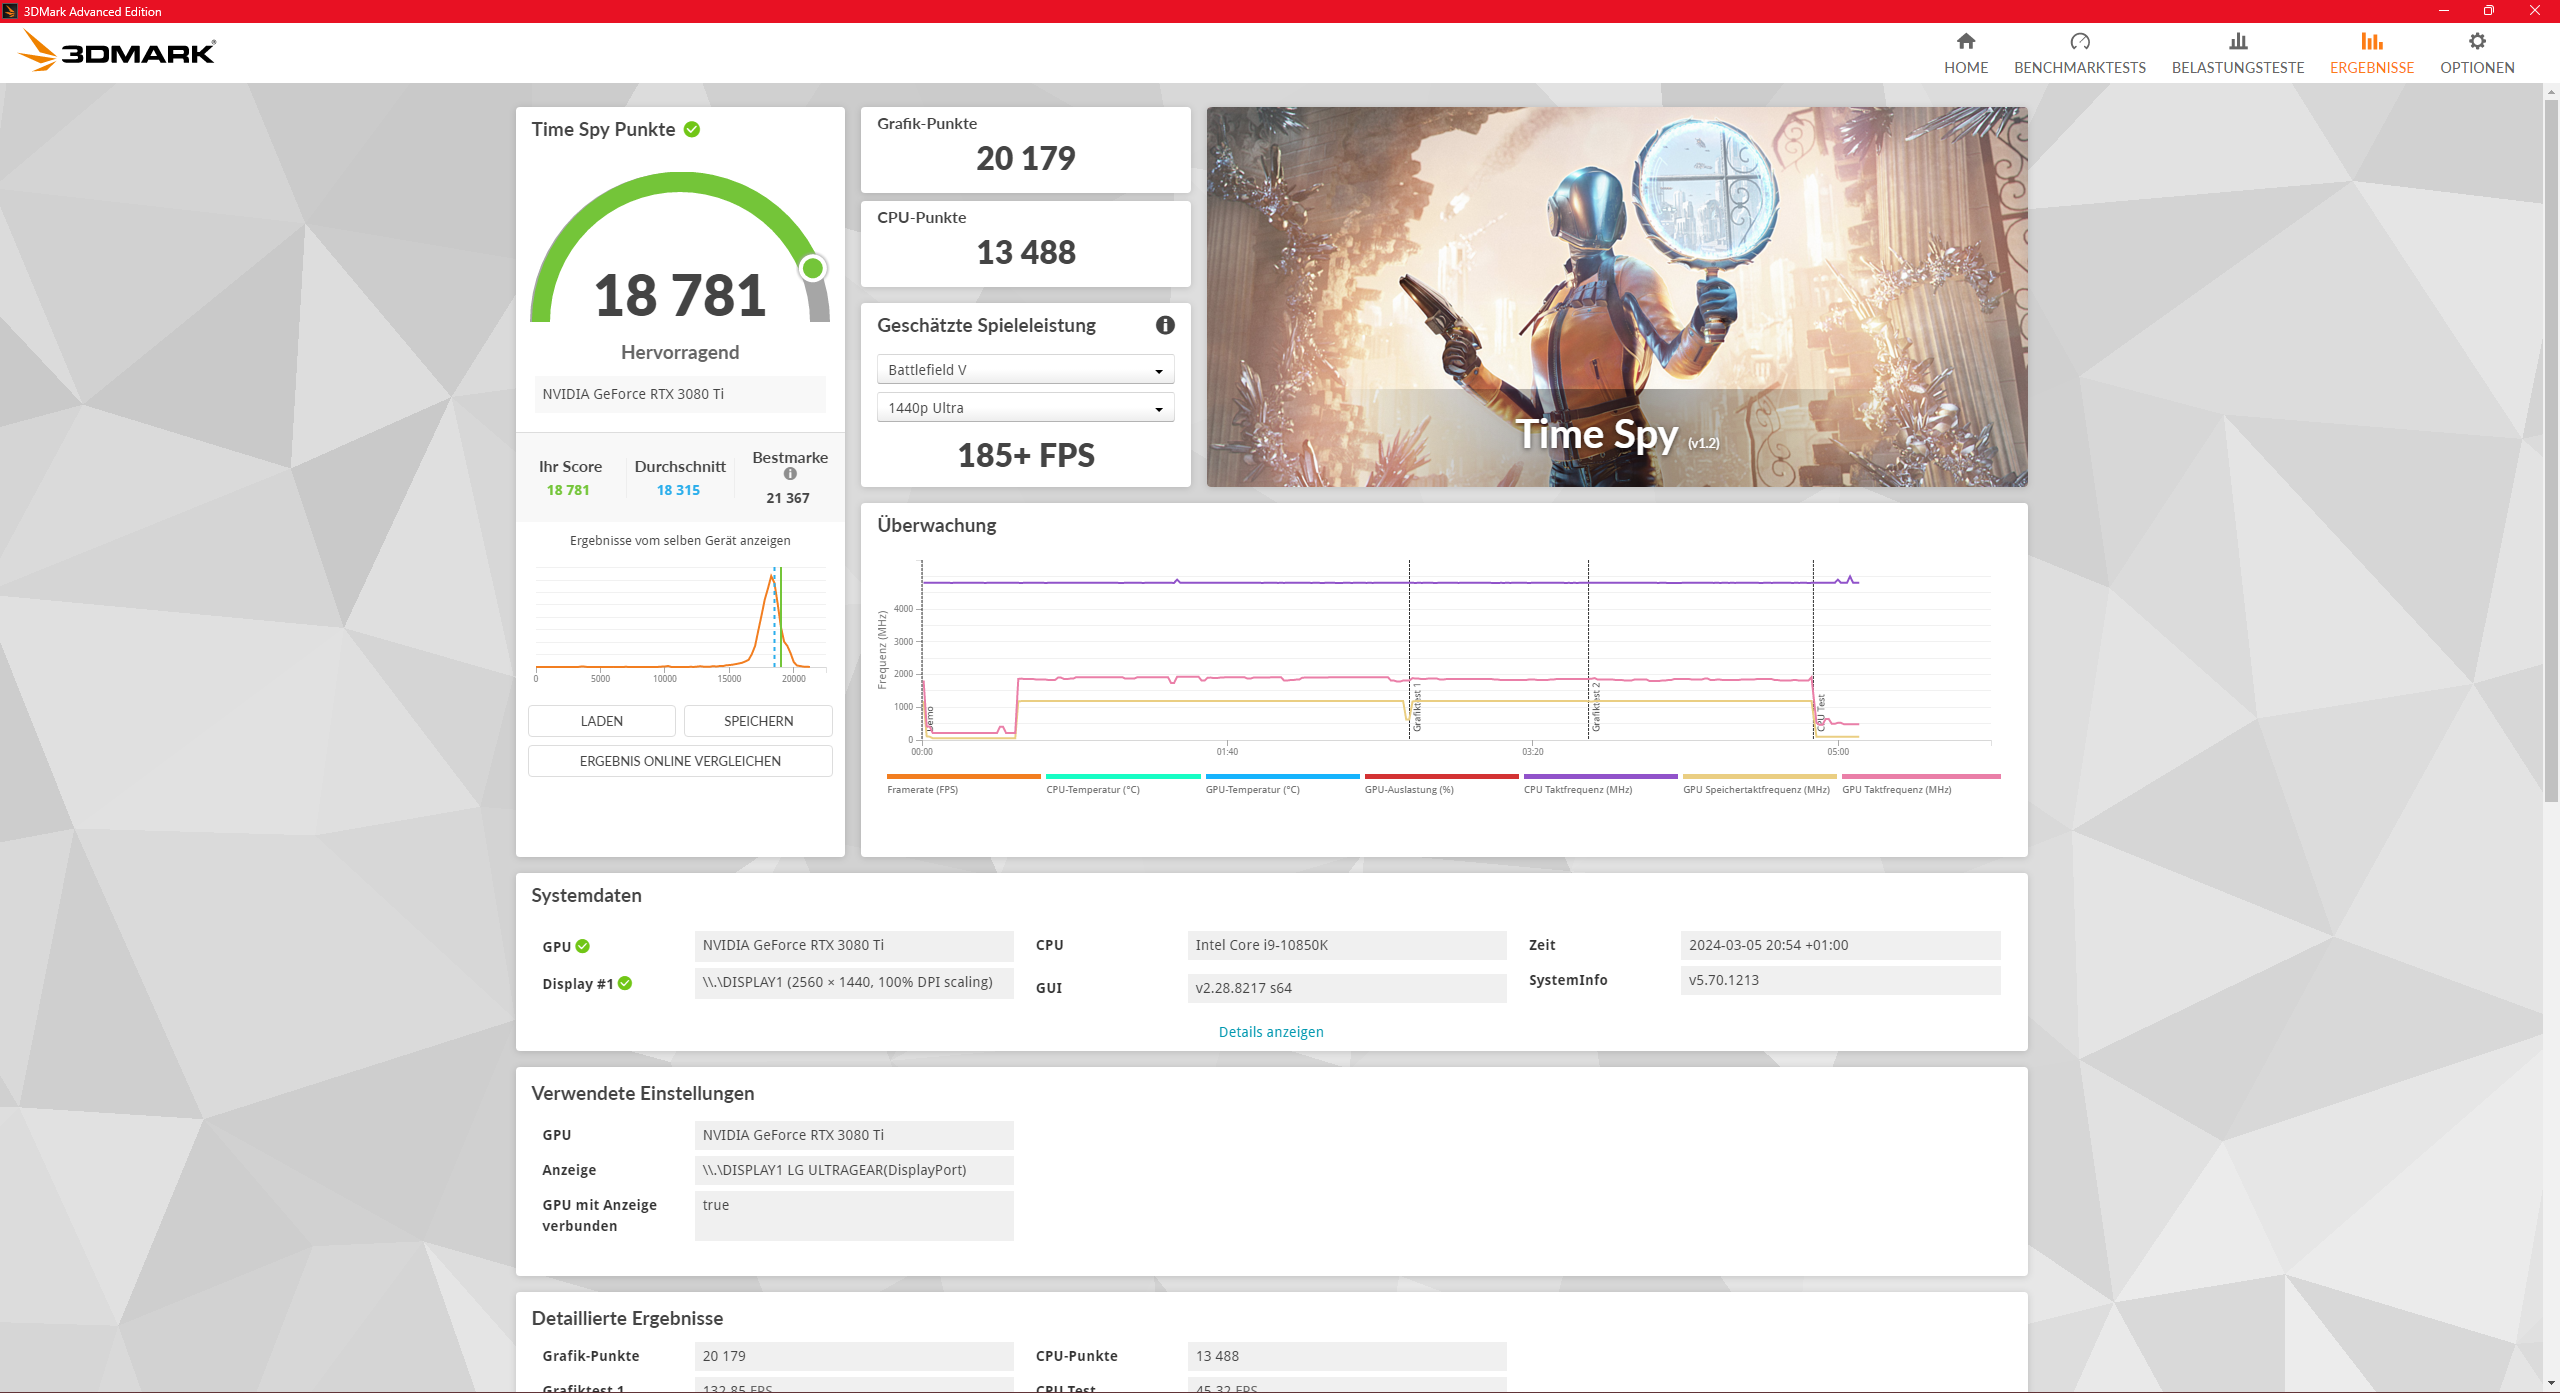This screenshot has height=1393, width=2560.
Task: Click green validation checkmark beside Time Spy Punkte
Action: pyautogui.click(x=692, y=130)
